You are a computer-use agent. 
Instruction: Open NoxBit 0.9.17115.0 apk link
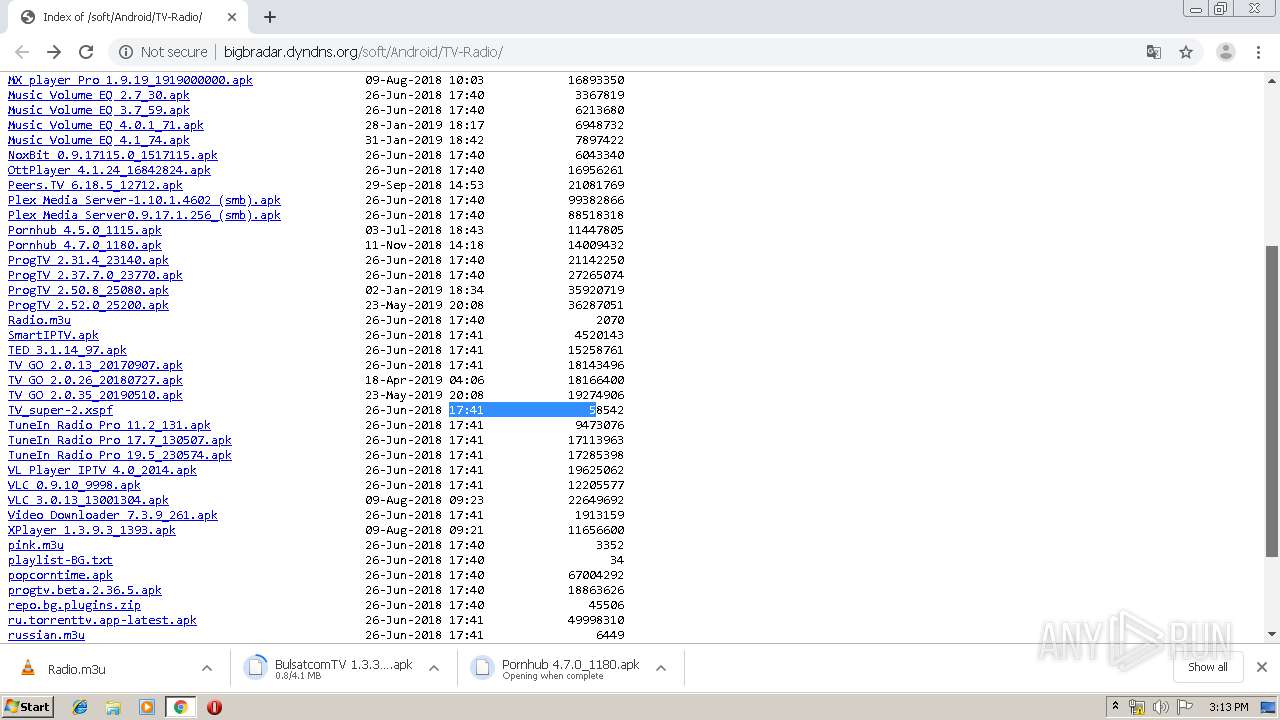point(113,155)
